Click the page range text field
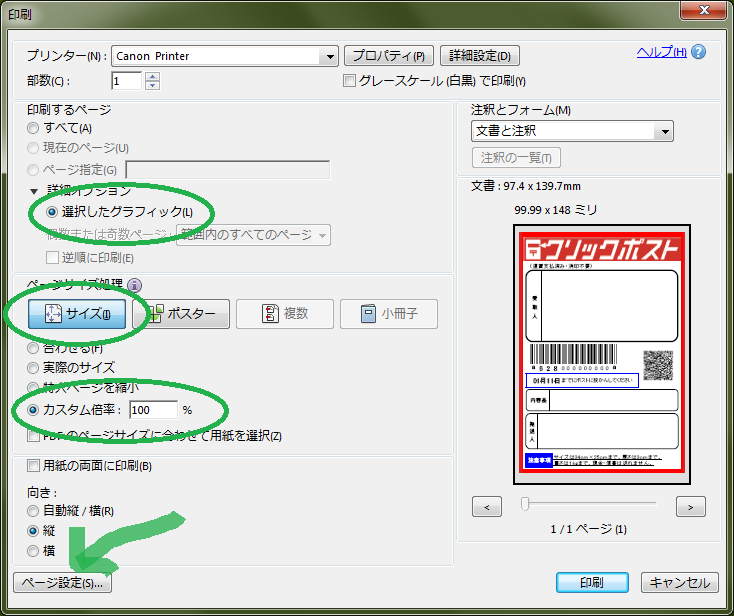Image resolution: width=734 pixels, height=616 pixels. tap(228, 170)
